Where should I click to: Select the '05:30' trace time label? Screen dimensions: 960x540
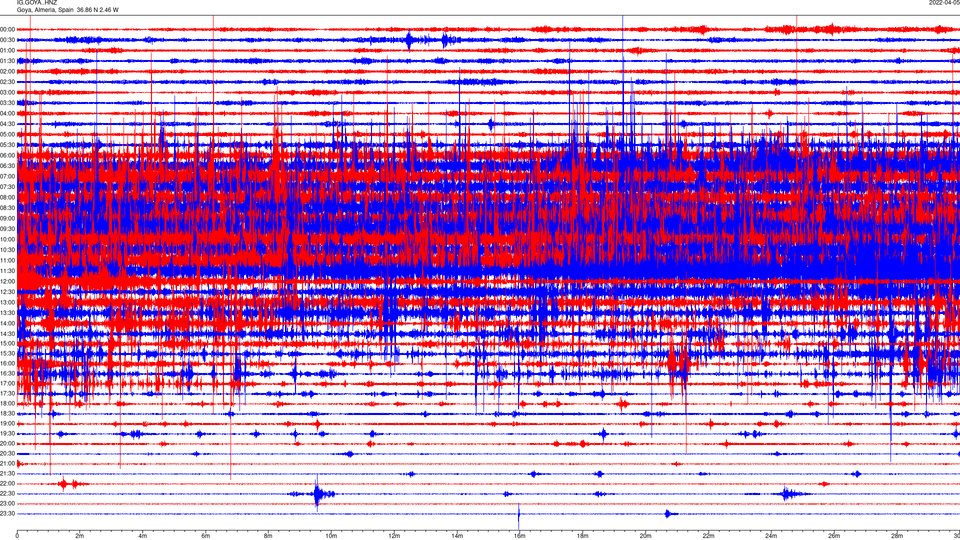coord(7,144)
